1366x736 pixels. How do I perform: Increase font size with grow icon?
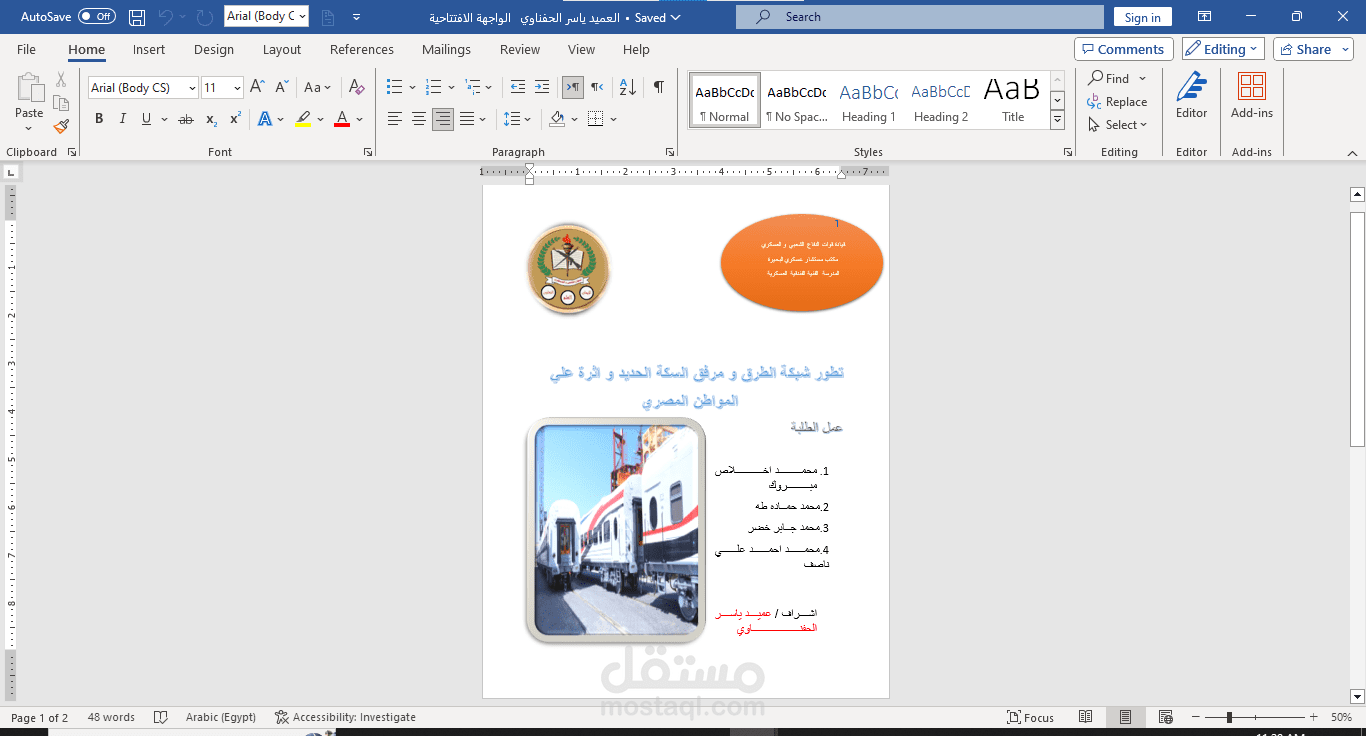tap(257, 87)
